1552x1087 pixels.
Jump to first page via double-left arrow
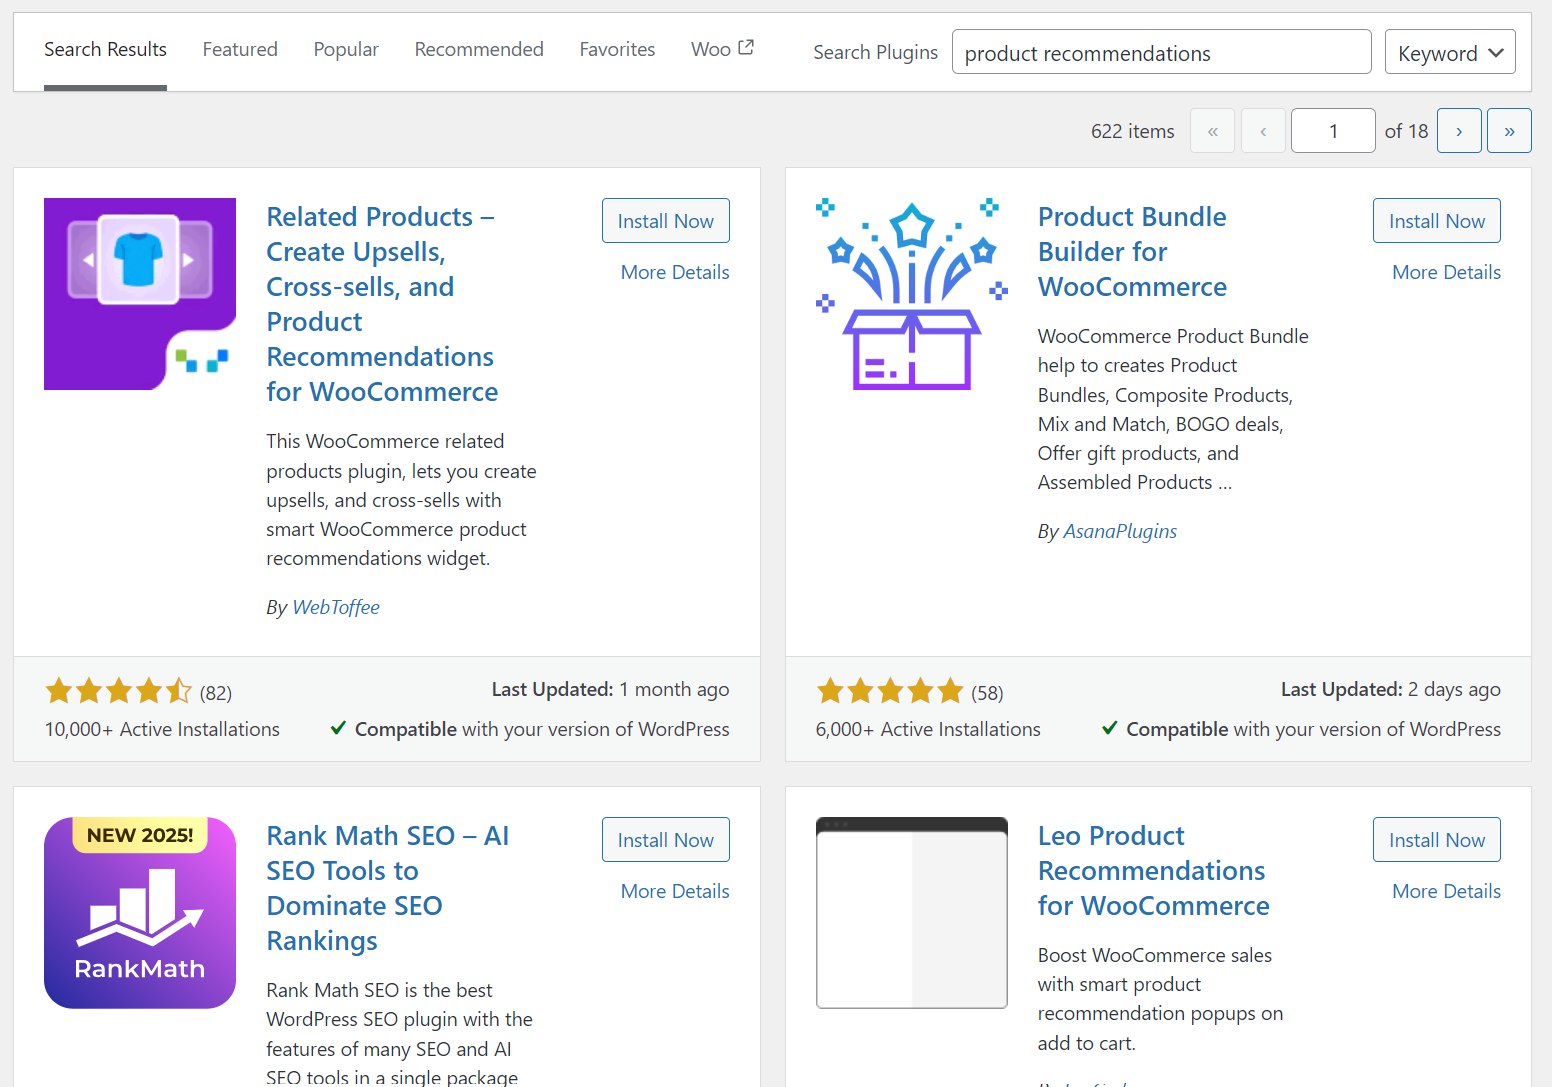pyautogui.click(x=1212, y=130)
